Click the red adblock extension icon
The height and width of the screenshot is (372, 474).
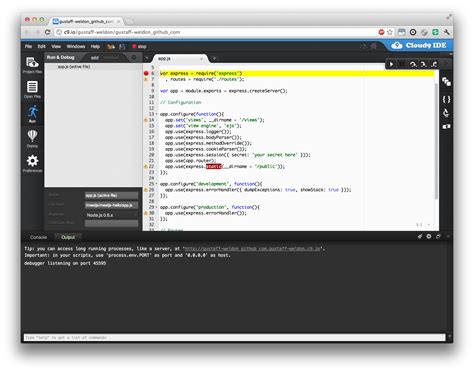(x=382, y=32)
